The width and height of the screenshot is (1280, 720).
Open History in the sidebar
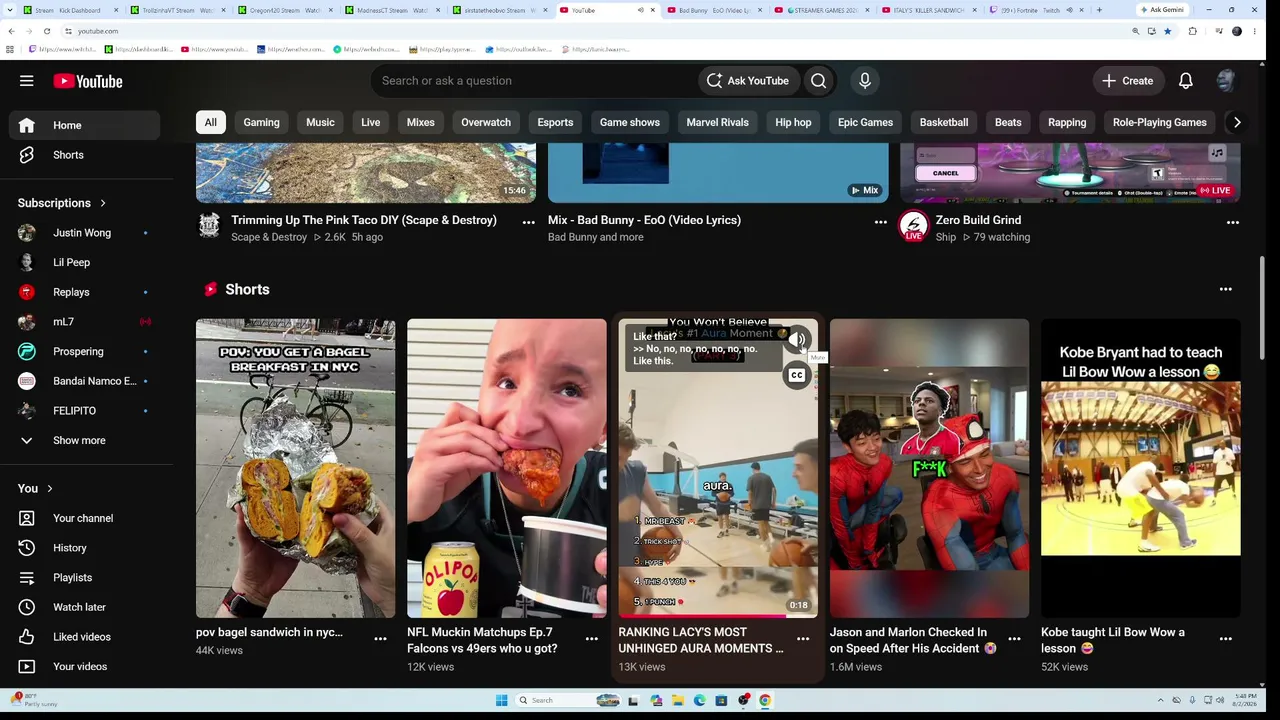pyautogui.click(x=85, y=548)
